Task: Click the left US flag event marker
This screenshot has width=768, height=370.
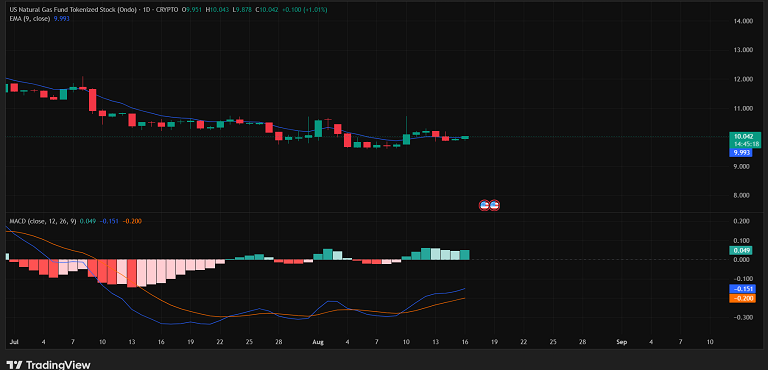Action: point(484,205)
